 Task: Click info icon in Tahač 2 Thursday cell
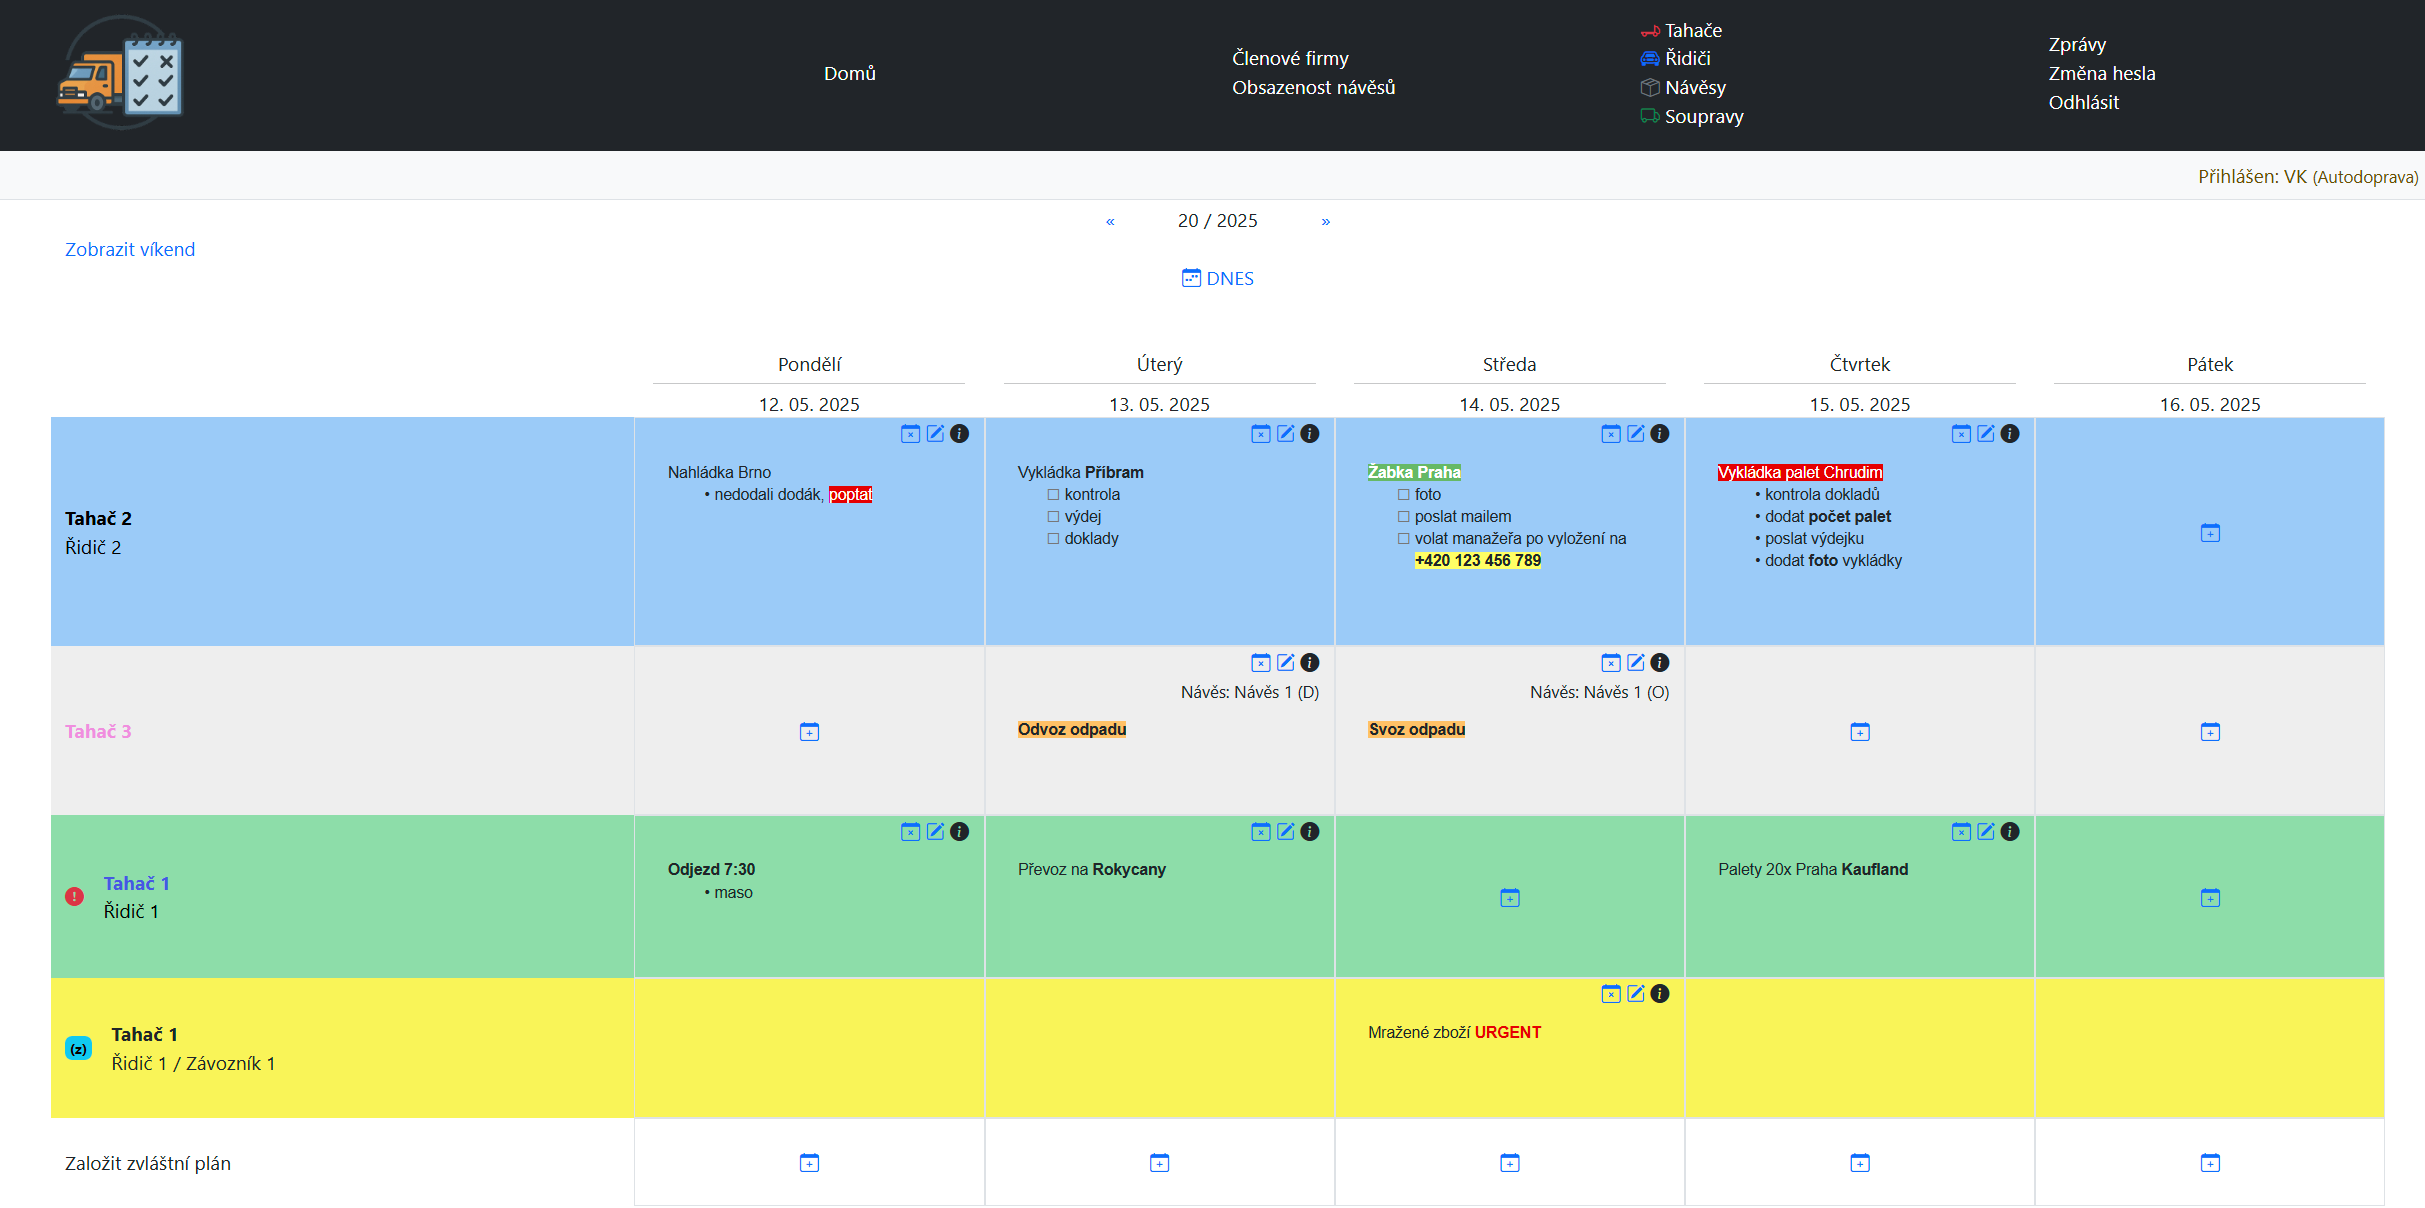2010,434
